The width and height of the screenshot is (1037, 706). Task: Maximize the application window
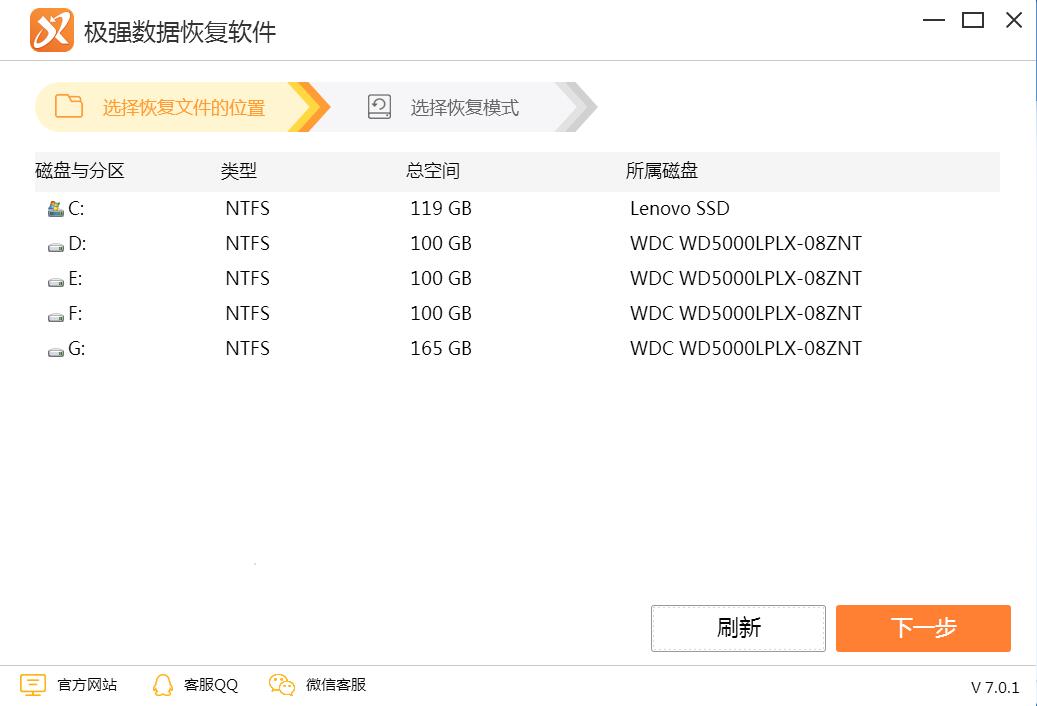coord(972,20)
